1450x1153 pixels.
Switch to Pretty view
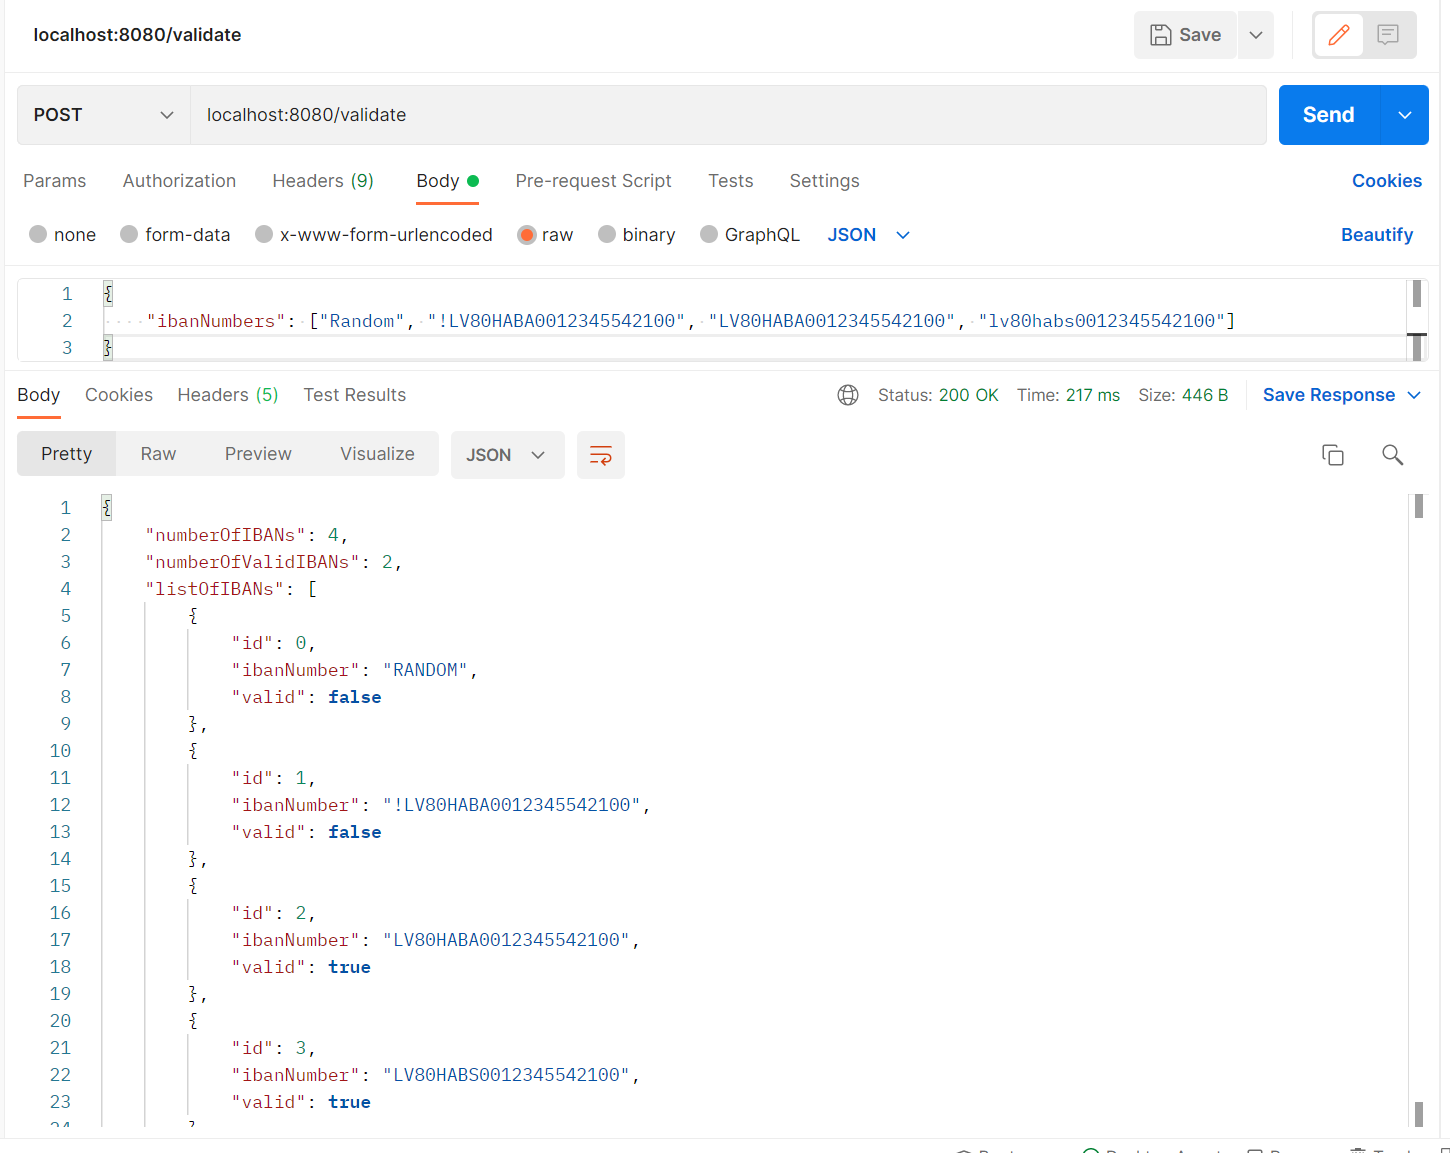point(67,454)
